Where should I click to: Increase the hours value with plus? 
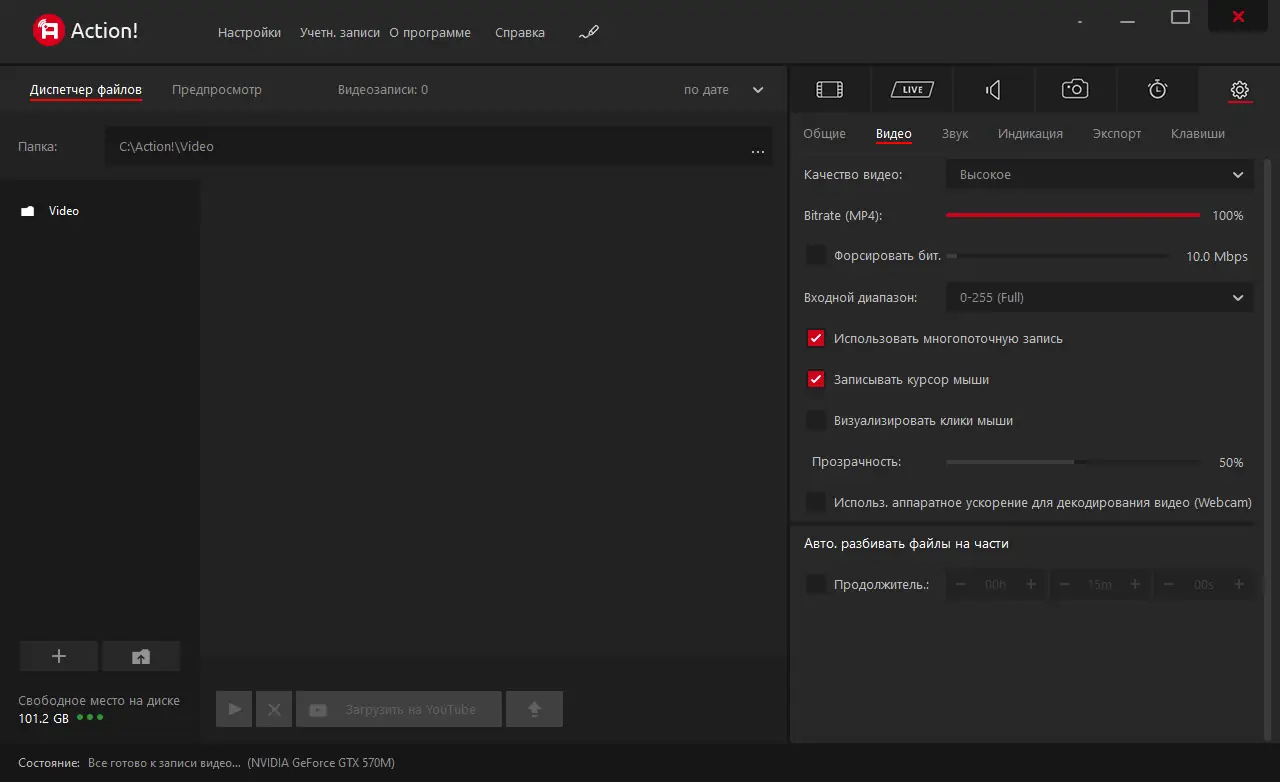pos(1031,584)
